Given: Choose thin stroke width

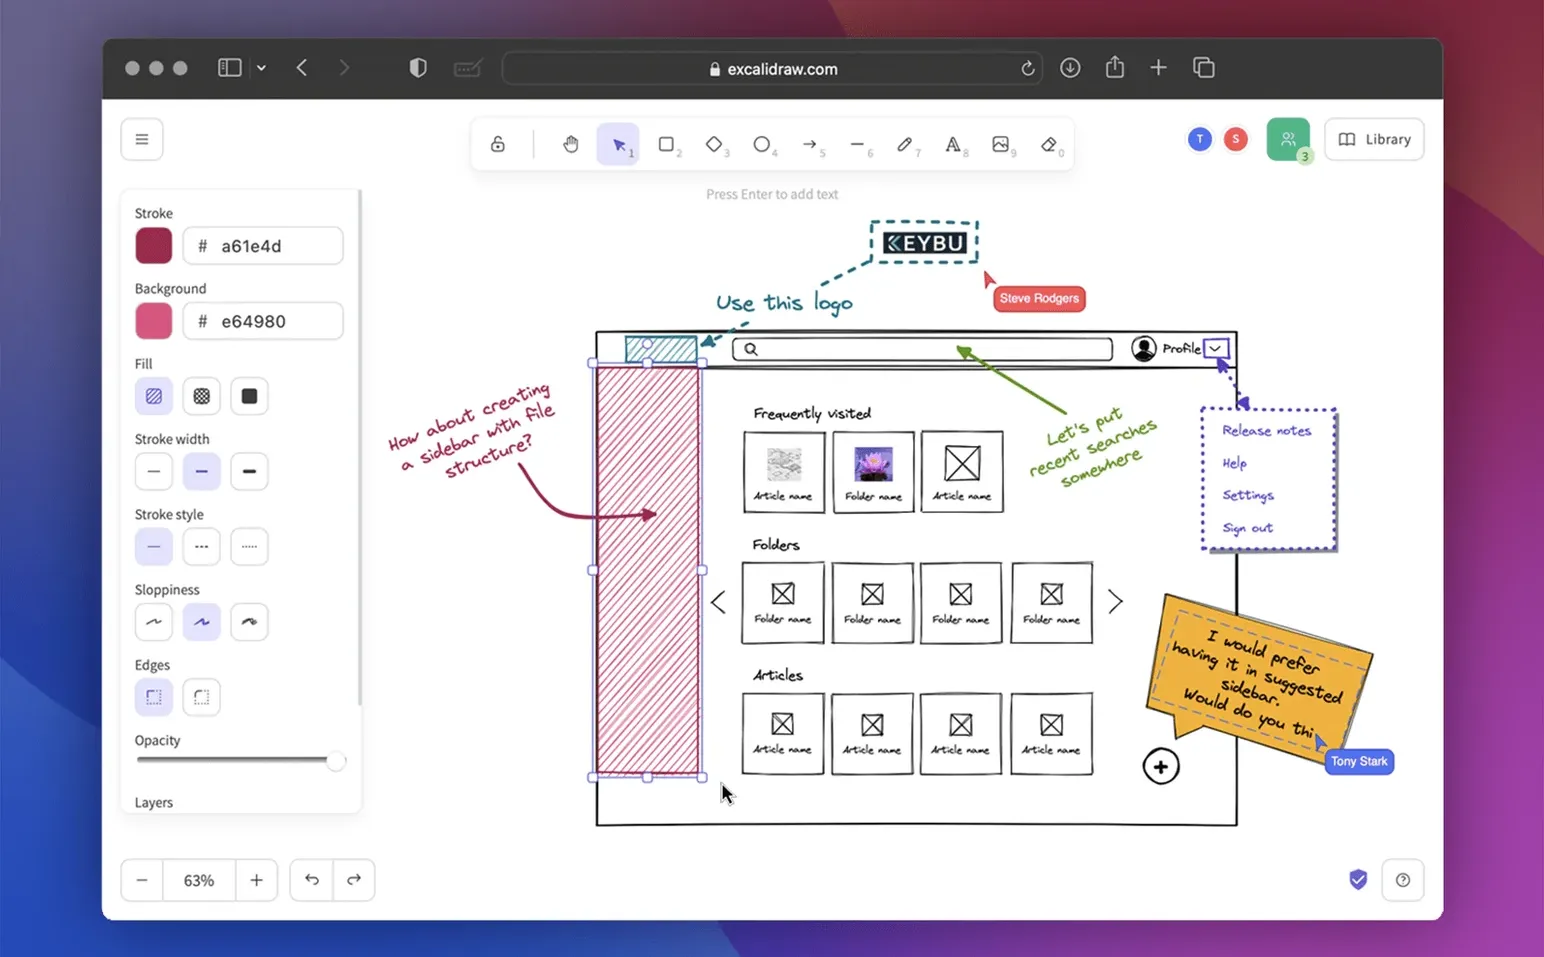Looking at the screenshot, I should pyautogui.click(x=154, y=471).
